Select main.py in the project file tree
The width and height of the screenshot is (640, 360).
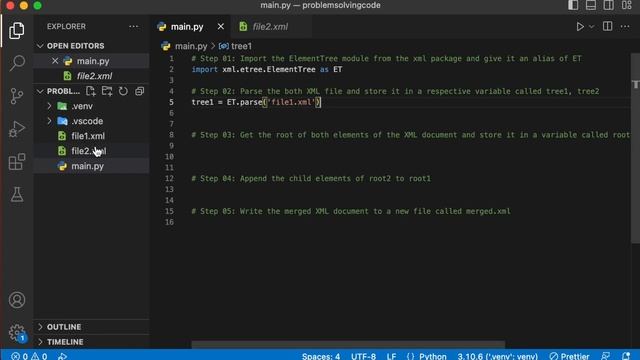(87, 166)
